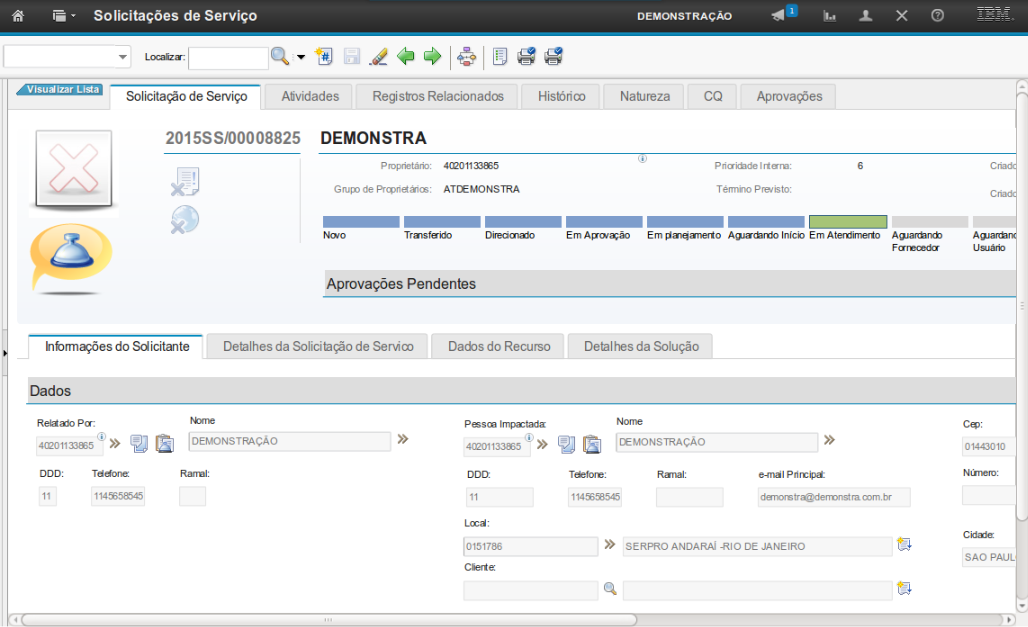Open the Detalhes da Solução tab
The height and width of the screenshot is (627, 1028).
[640, 346]
